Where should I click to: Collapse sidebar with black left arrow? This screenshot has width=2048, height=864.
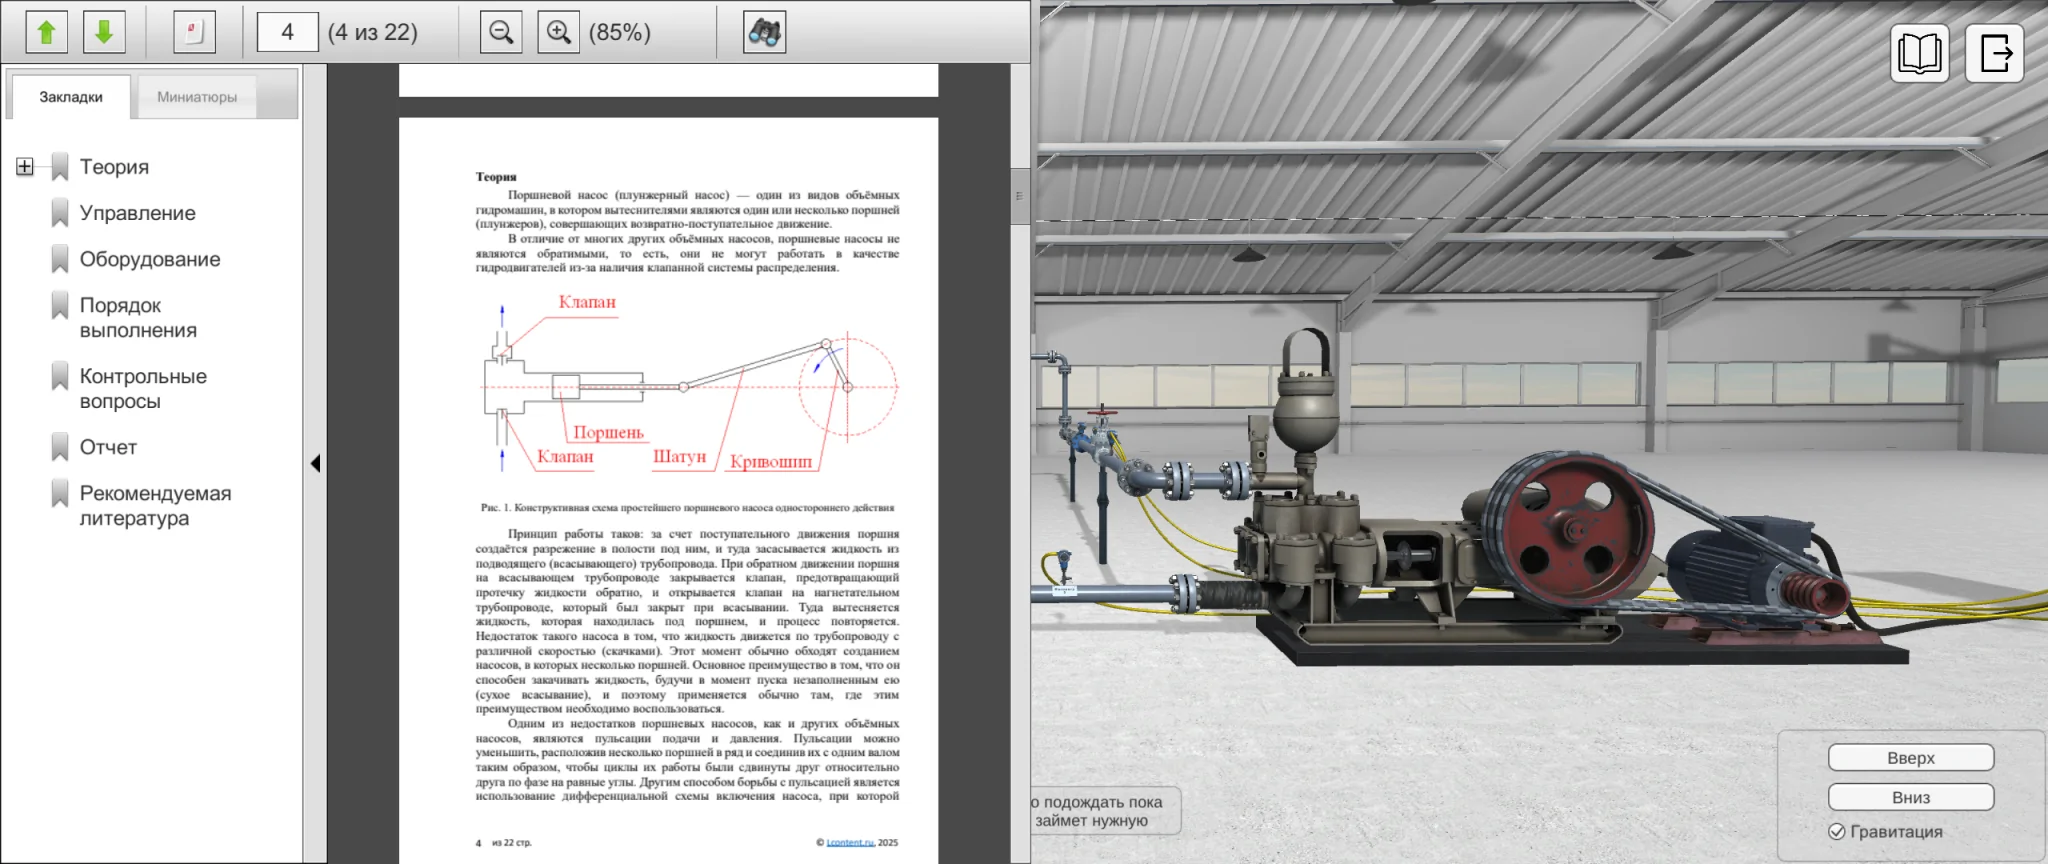coord(315,463)
